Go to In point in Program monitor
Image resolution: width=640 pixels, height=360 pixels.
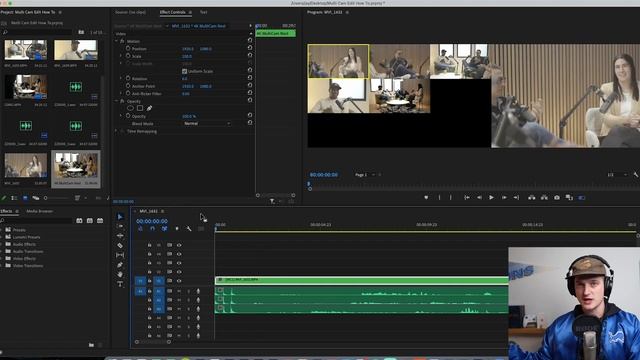point(467,198)
